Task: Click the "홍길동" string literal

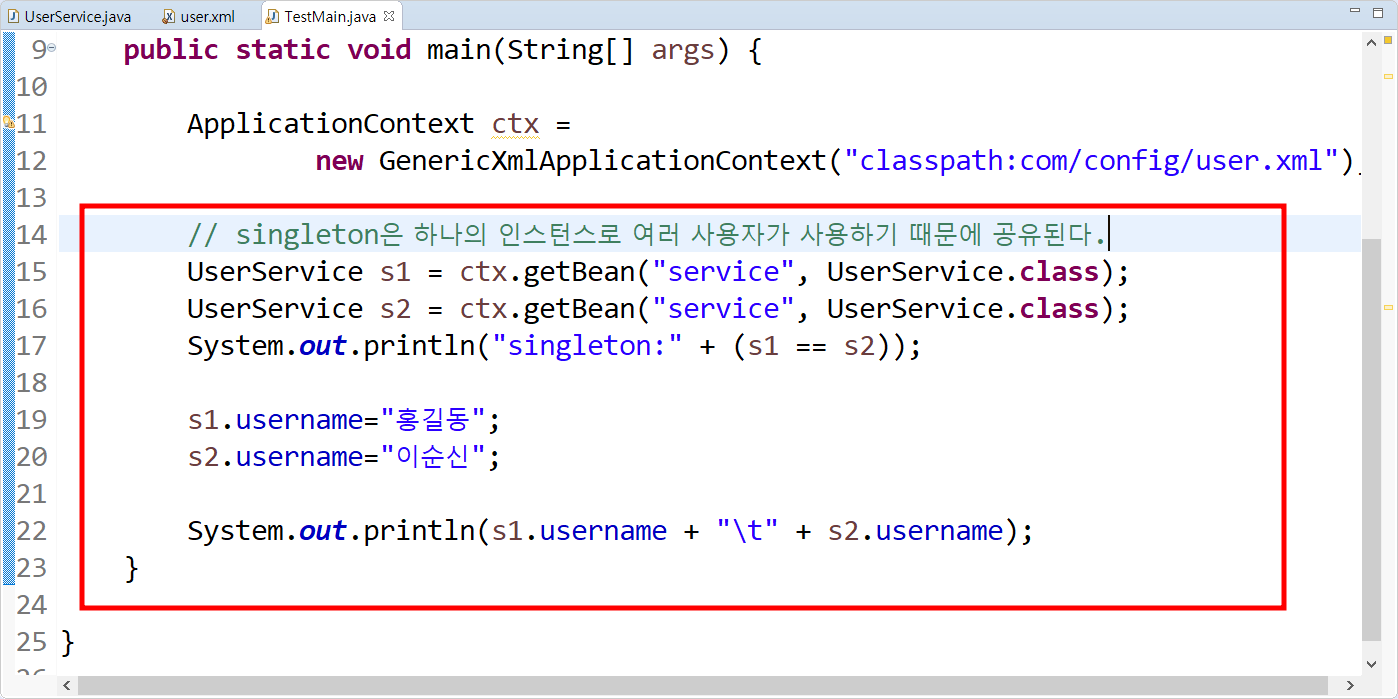Action: [x=431, y=420]
